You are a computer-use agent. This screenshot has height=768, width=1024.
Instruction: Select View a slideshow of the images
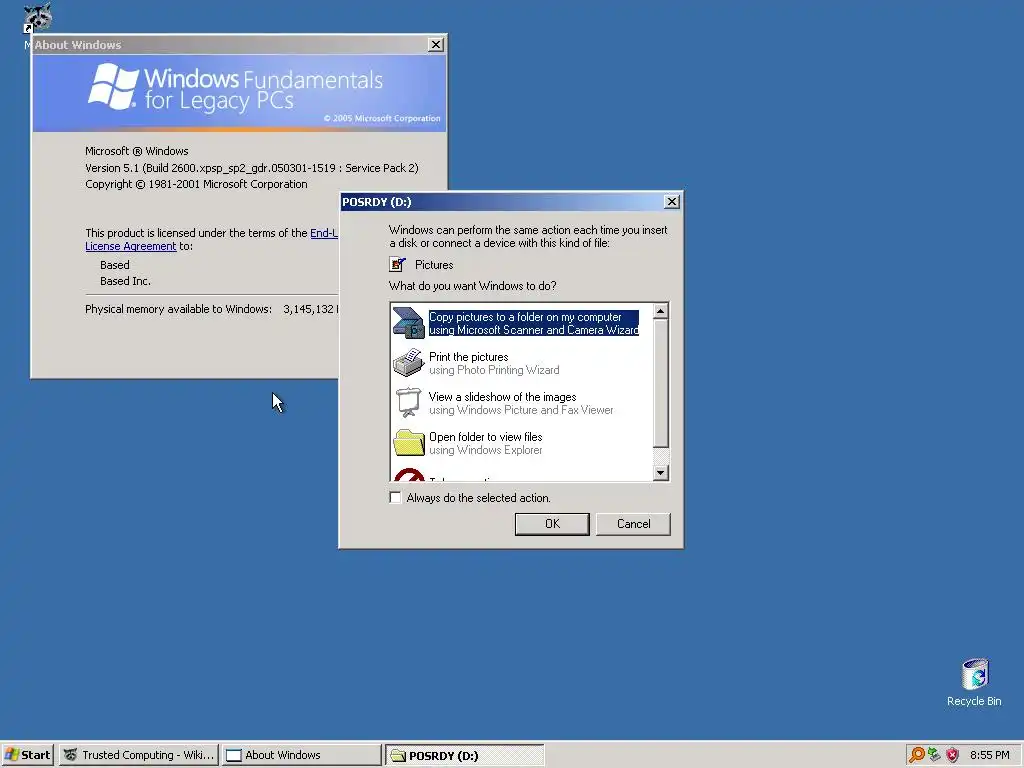coord(520,403)
